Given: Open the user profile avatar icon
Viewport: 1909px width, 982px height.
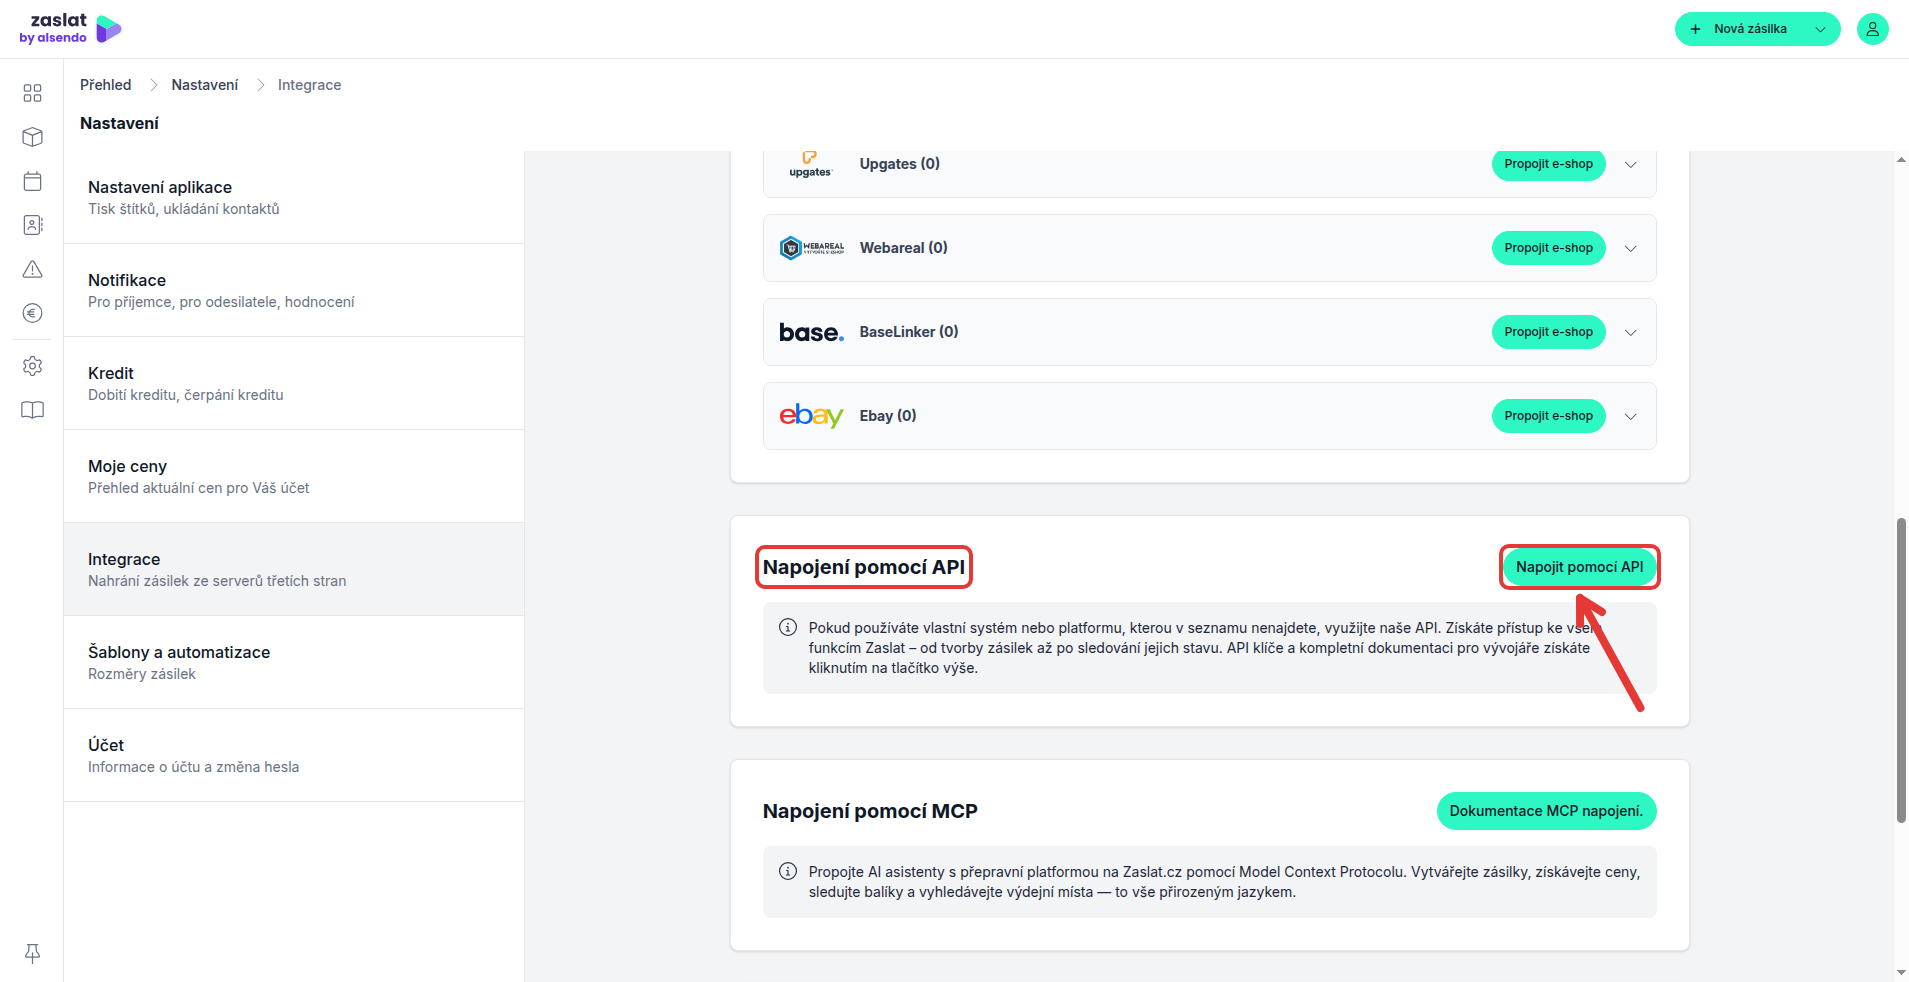Looking at the screenshot, I should (x=1872, y=29).
